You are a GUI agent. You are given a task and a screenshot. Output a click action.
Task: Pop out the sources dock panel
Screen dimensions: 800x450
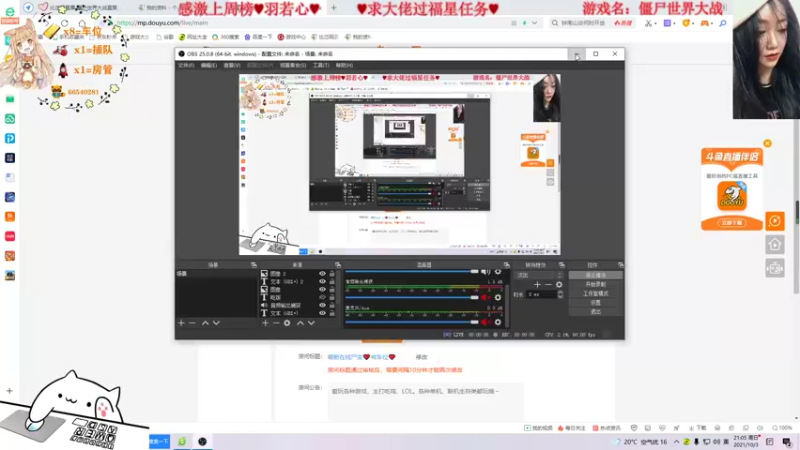click(338, 265)
